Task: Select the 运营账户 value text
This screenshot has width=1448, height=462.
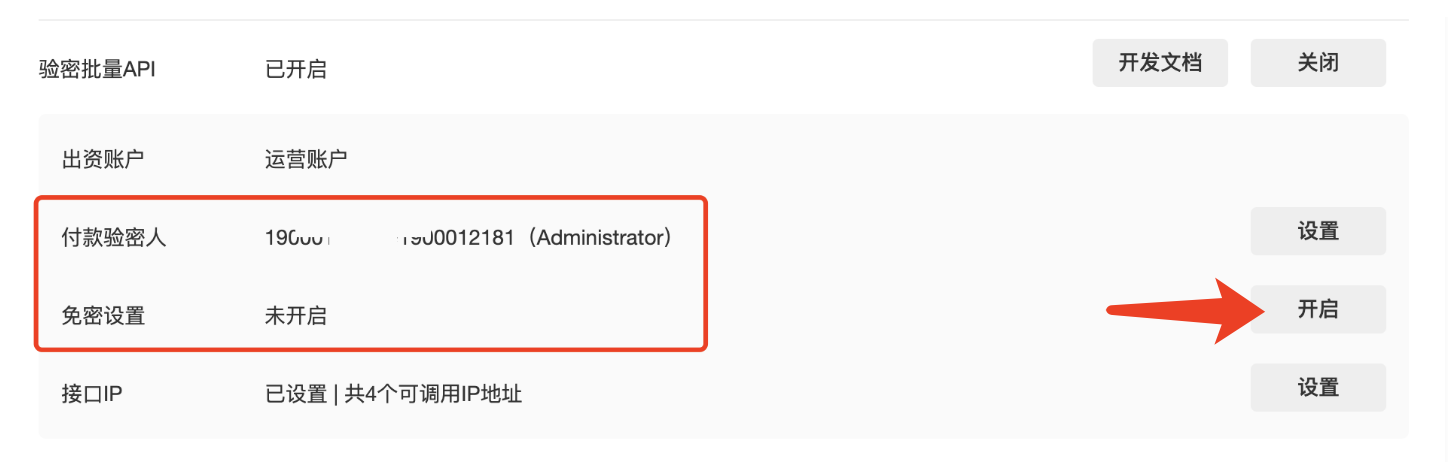Action: pyautogui.click(x=306, y=159)
